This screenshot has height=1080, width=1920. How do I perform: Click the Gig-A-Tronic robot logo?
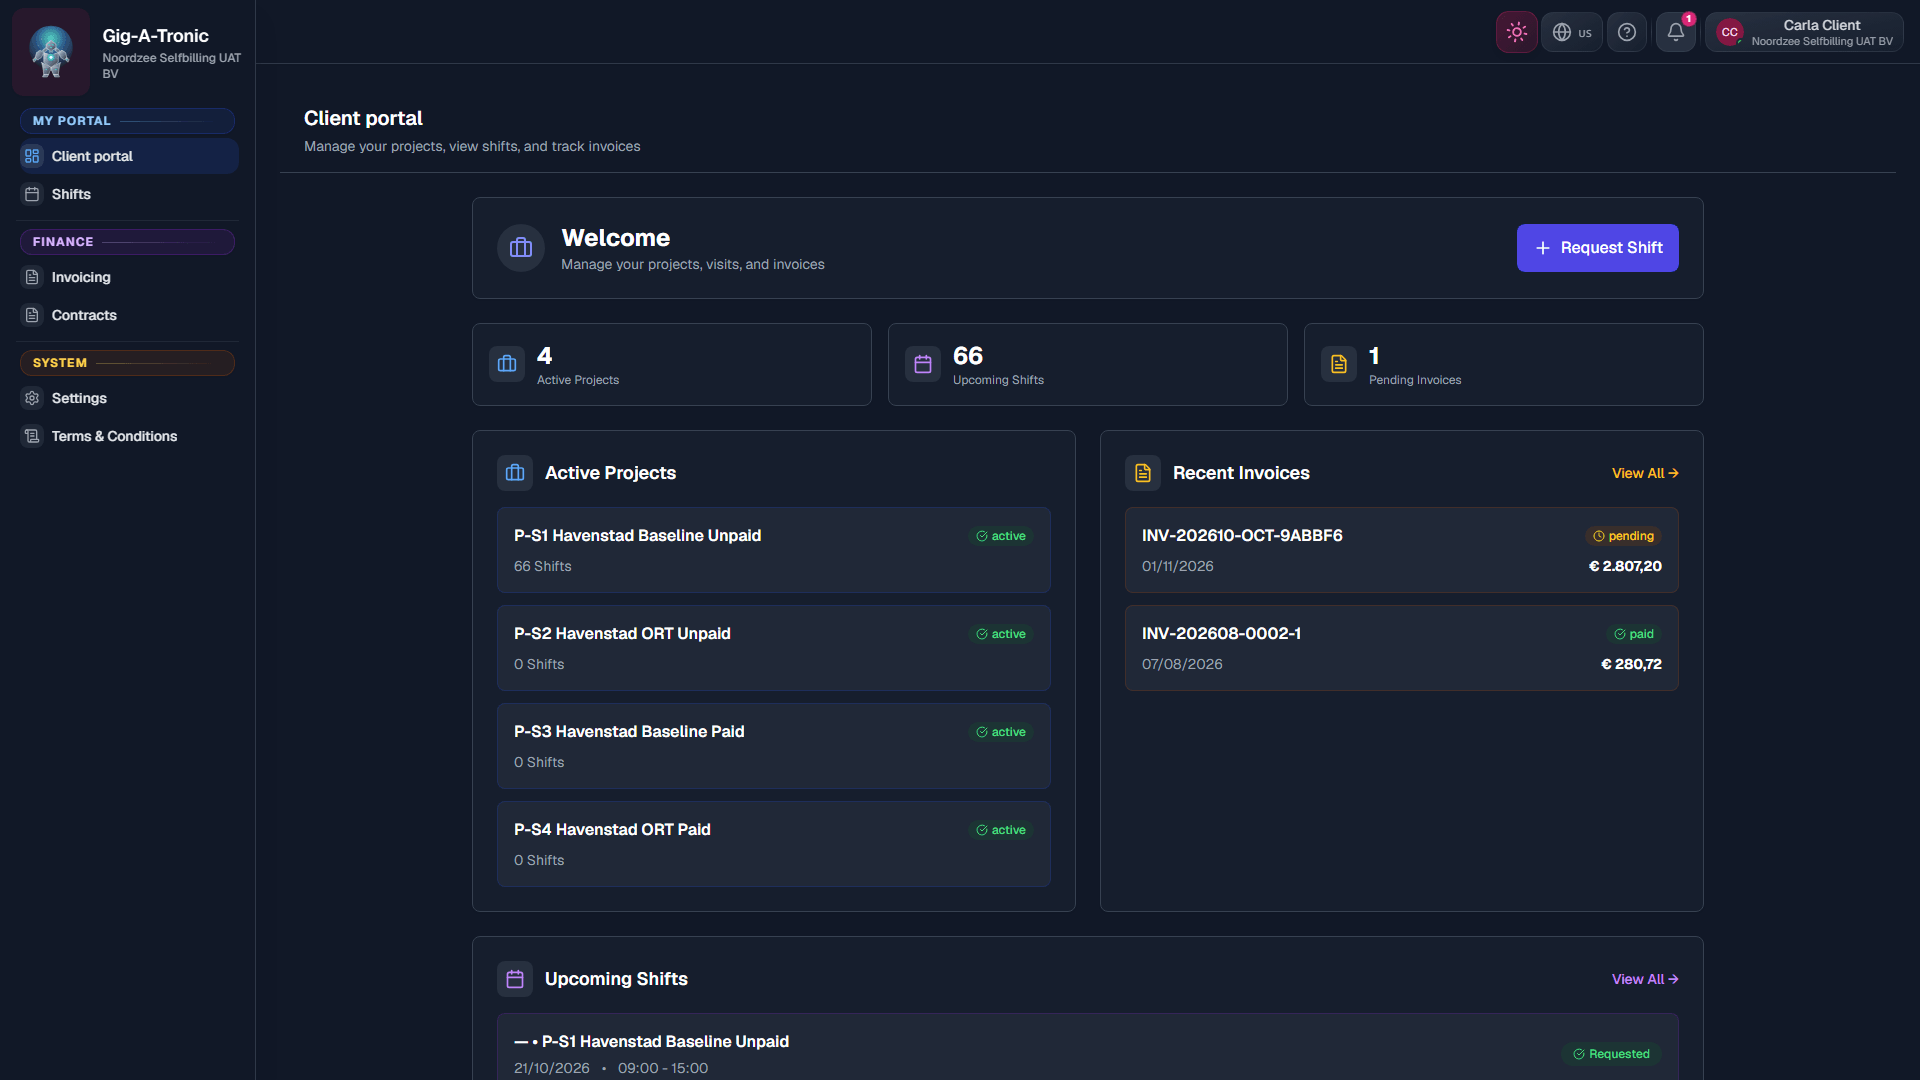click(x=51, y=52)
